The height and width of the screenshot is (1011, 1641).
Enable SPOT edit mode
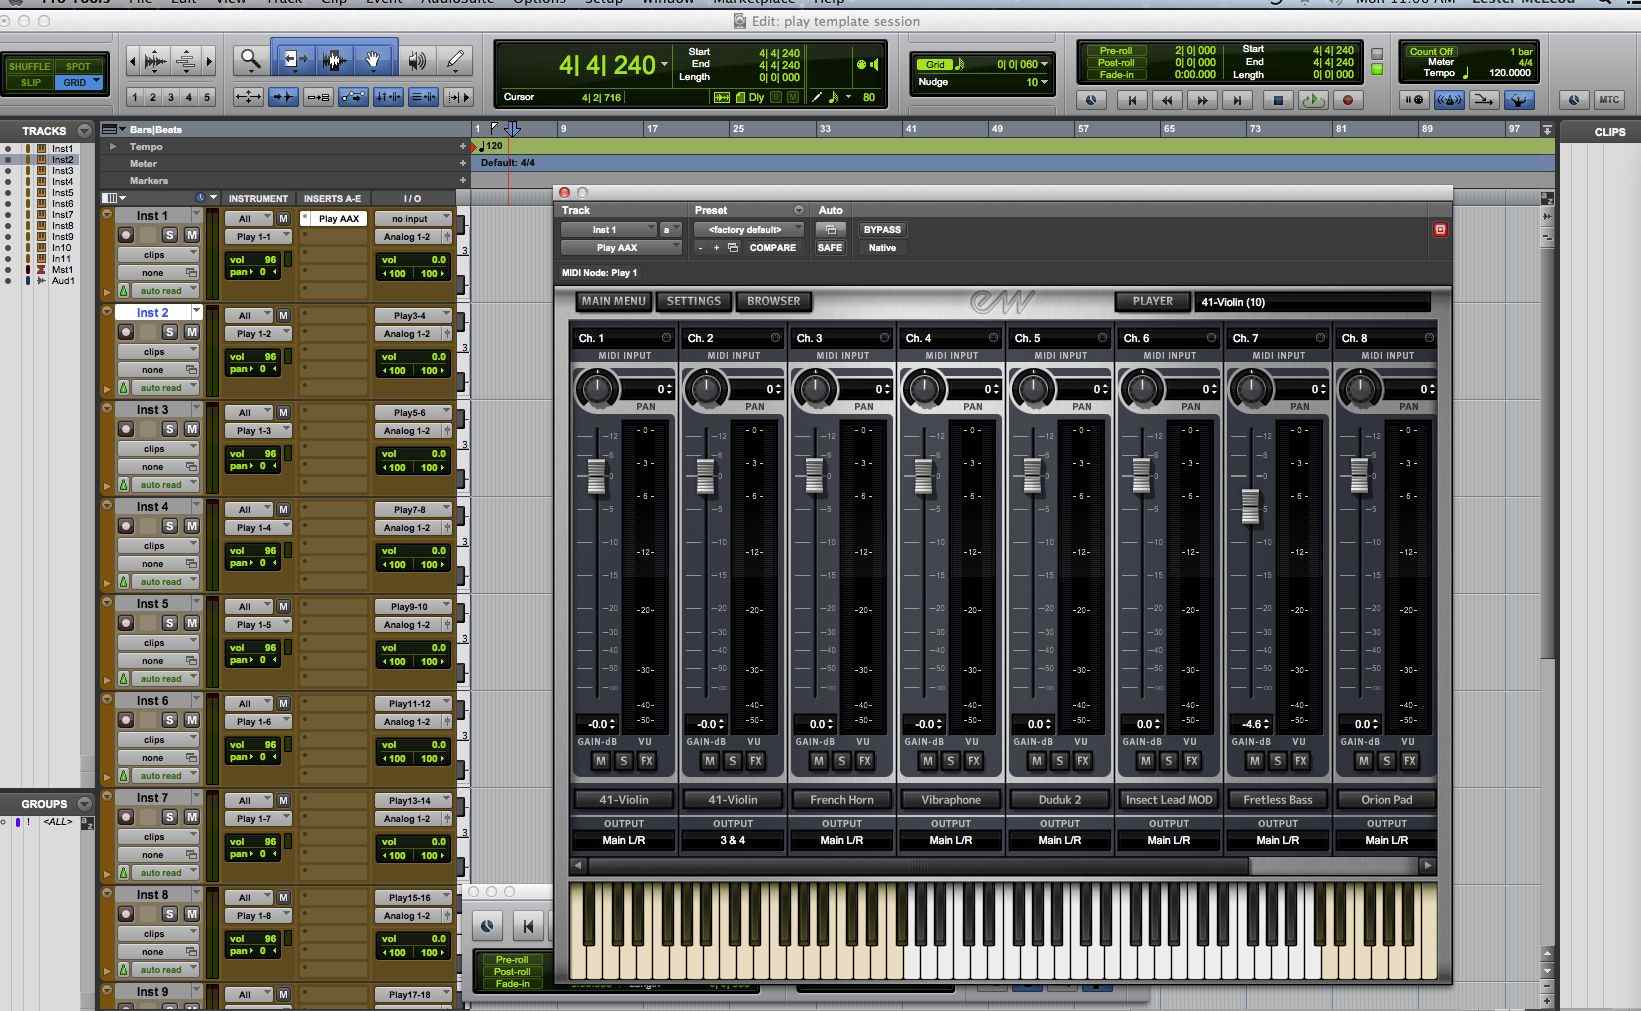(78, 66)
